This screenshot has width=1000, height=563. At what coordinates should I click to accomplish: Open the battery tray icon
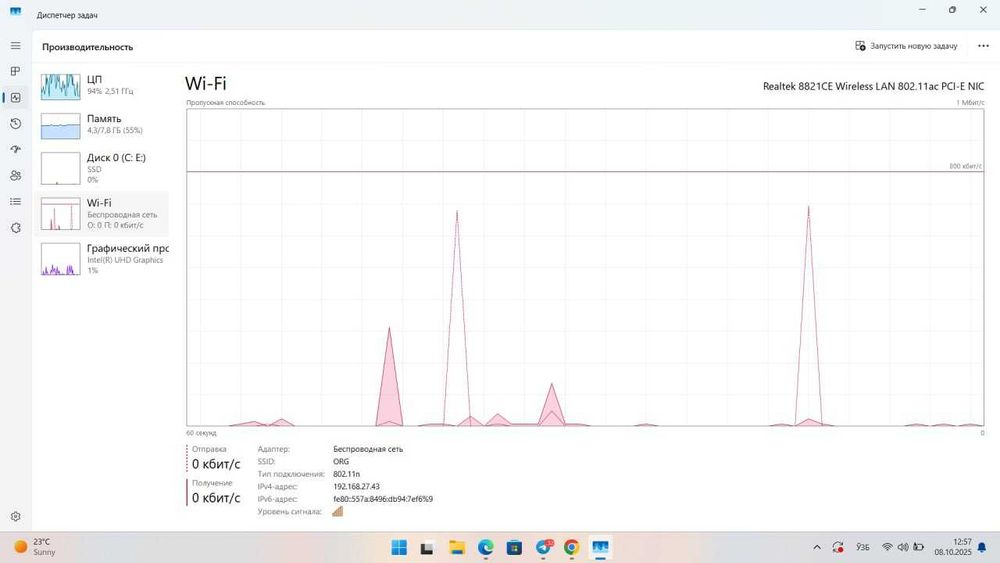918,548
